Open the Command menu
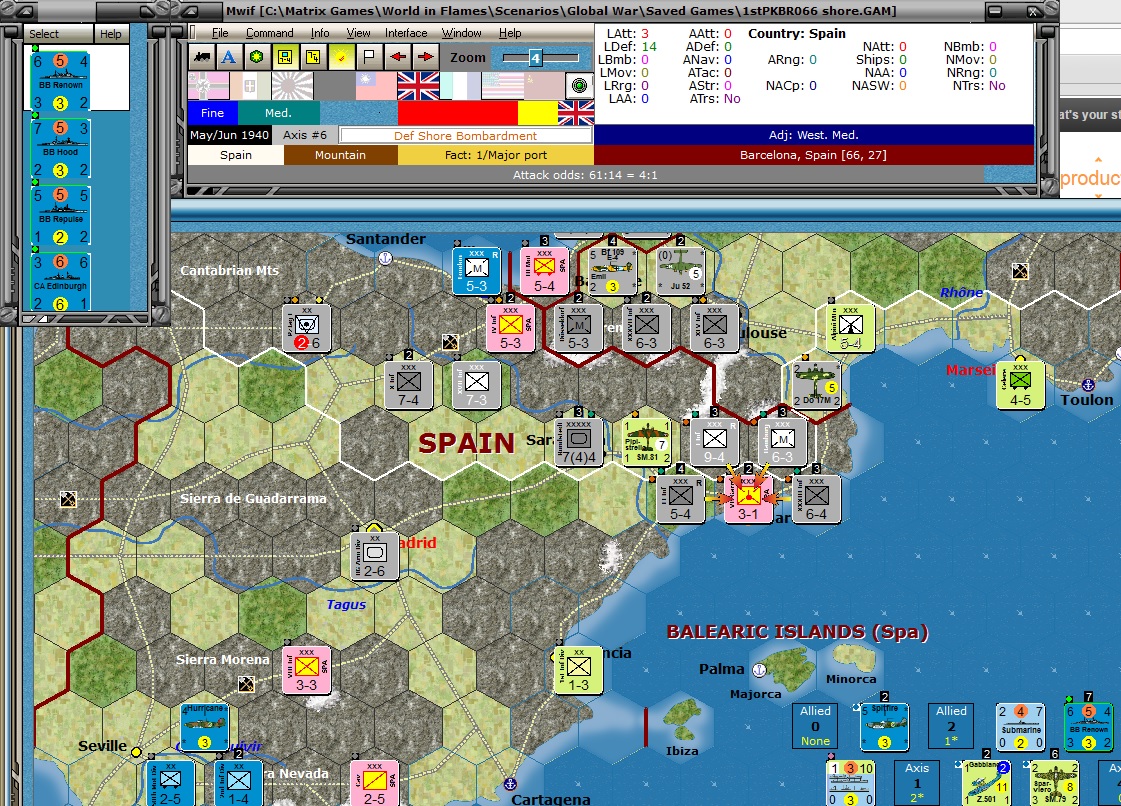Viewport: 1121px width, 806px height. pos(270,33)
